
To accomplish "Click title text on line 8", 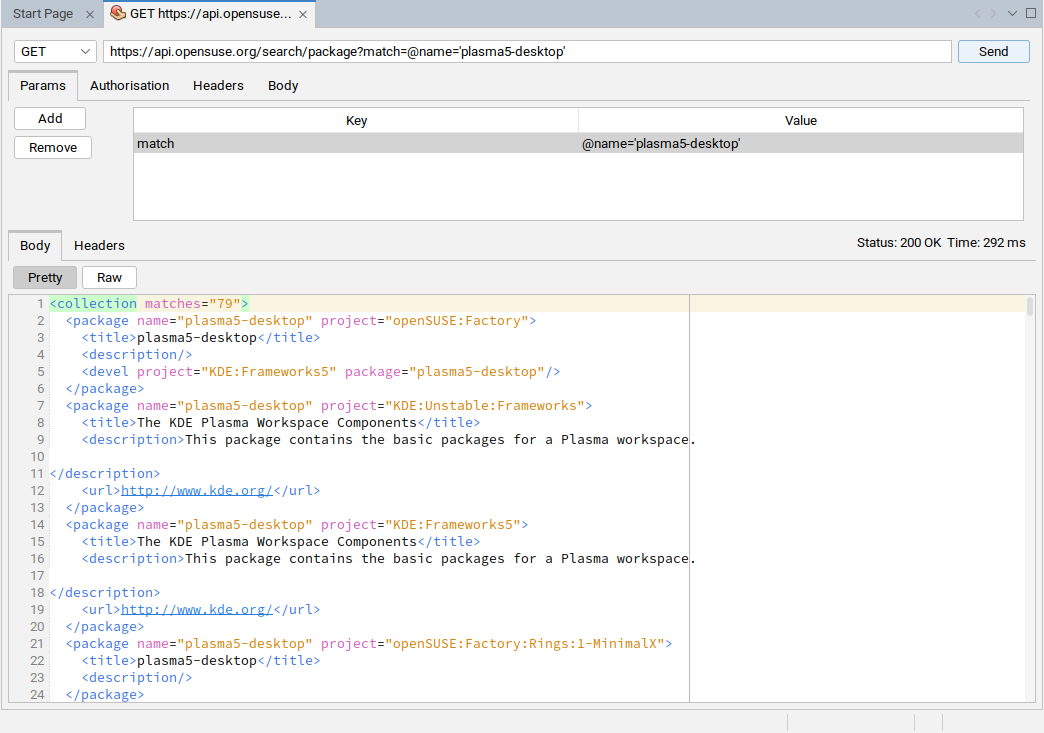I will [276, 423].
